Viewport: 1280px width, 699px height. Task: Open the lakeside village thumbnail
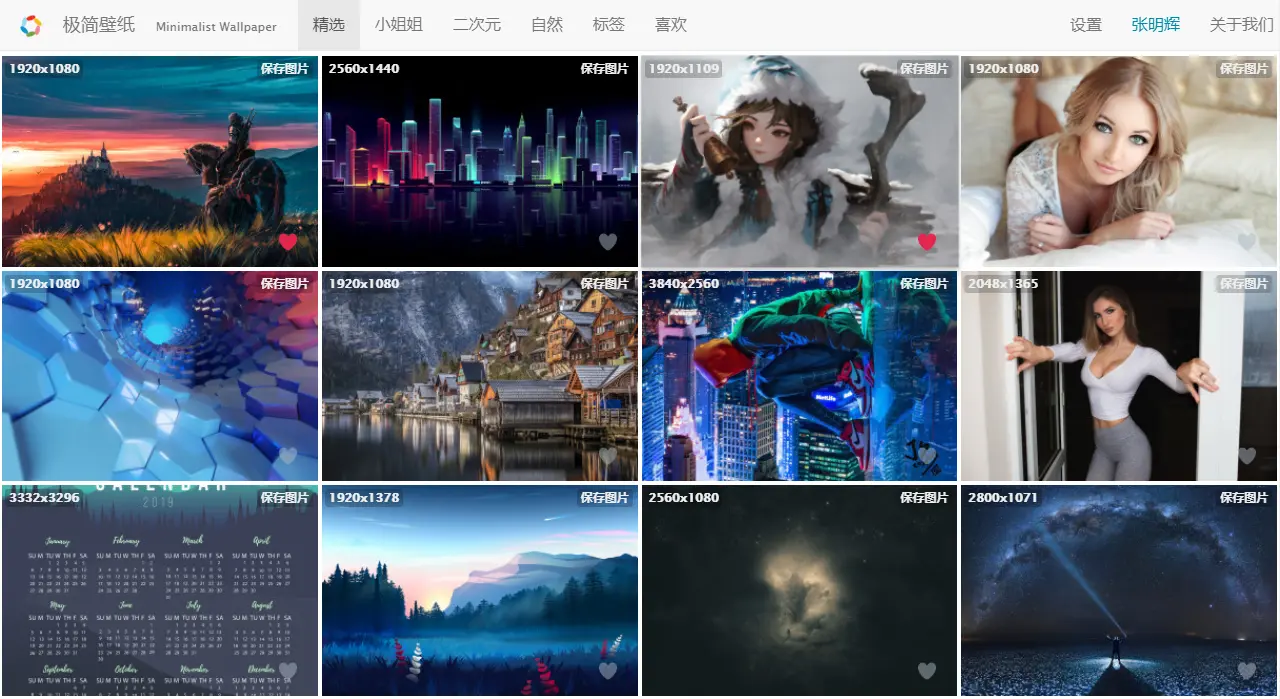coord(480,376)
